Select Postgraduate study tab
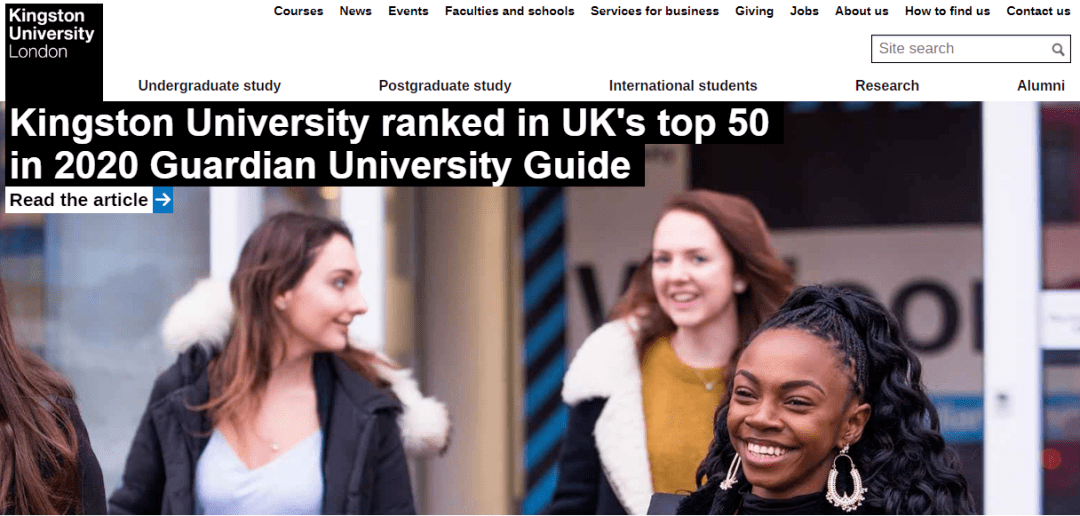This screenshot has width=1080, height=516. [445, 85]
